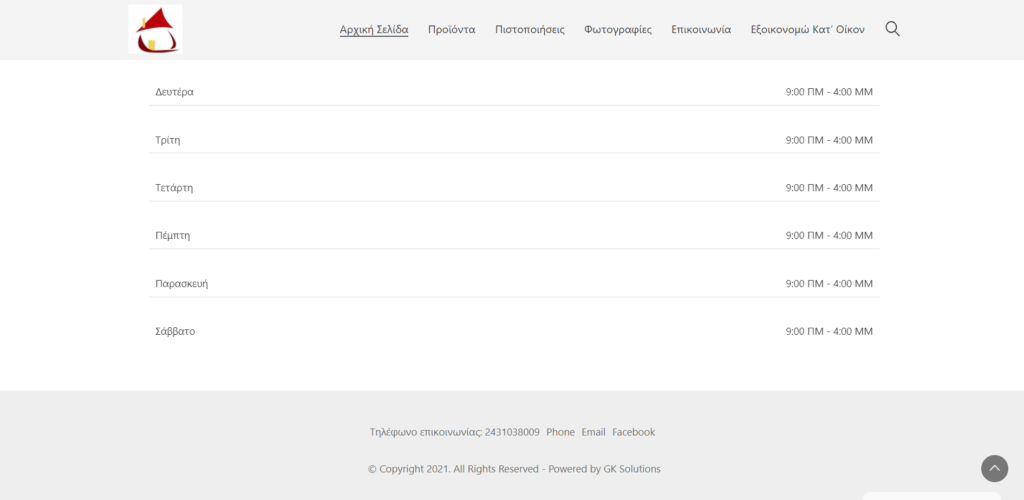Viewport: 1024px width, 500px height.
Task: Go to Αρχική Σελίδα menu item
Action: [x=374, y=30]
